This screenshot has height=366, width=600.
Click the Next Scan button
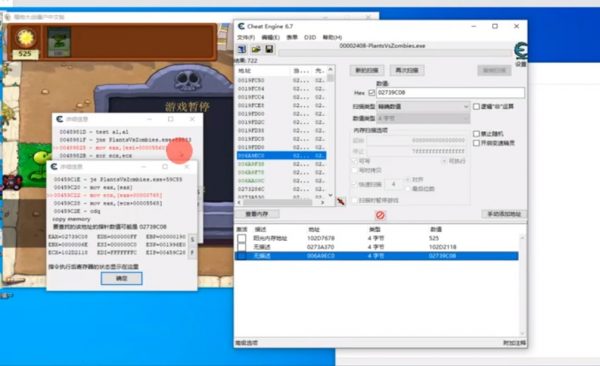[407, 70]
